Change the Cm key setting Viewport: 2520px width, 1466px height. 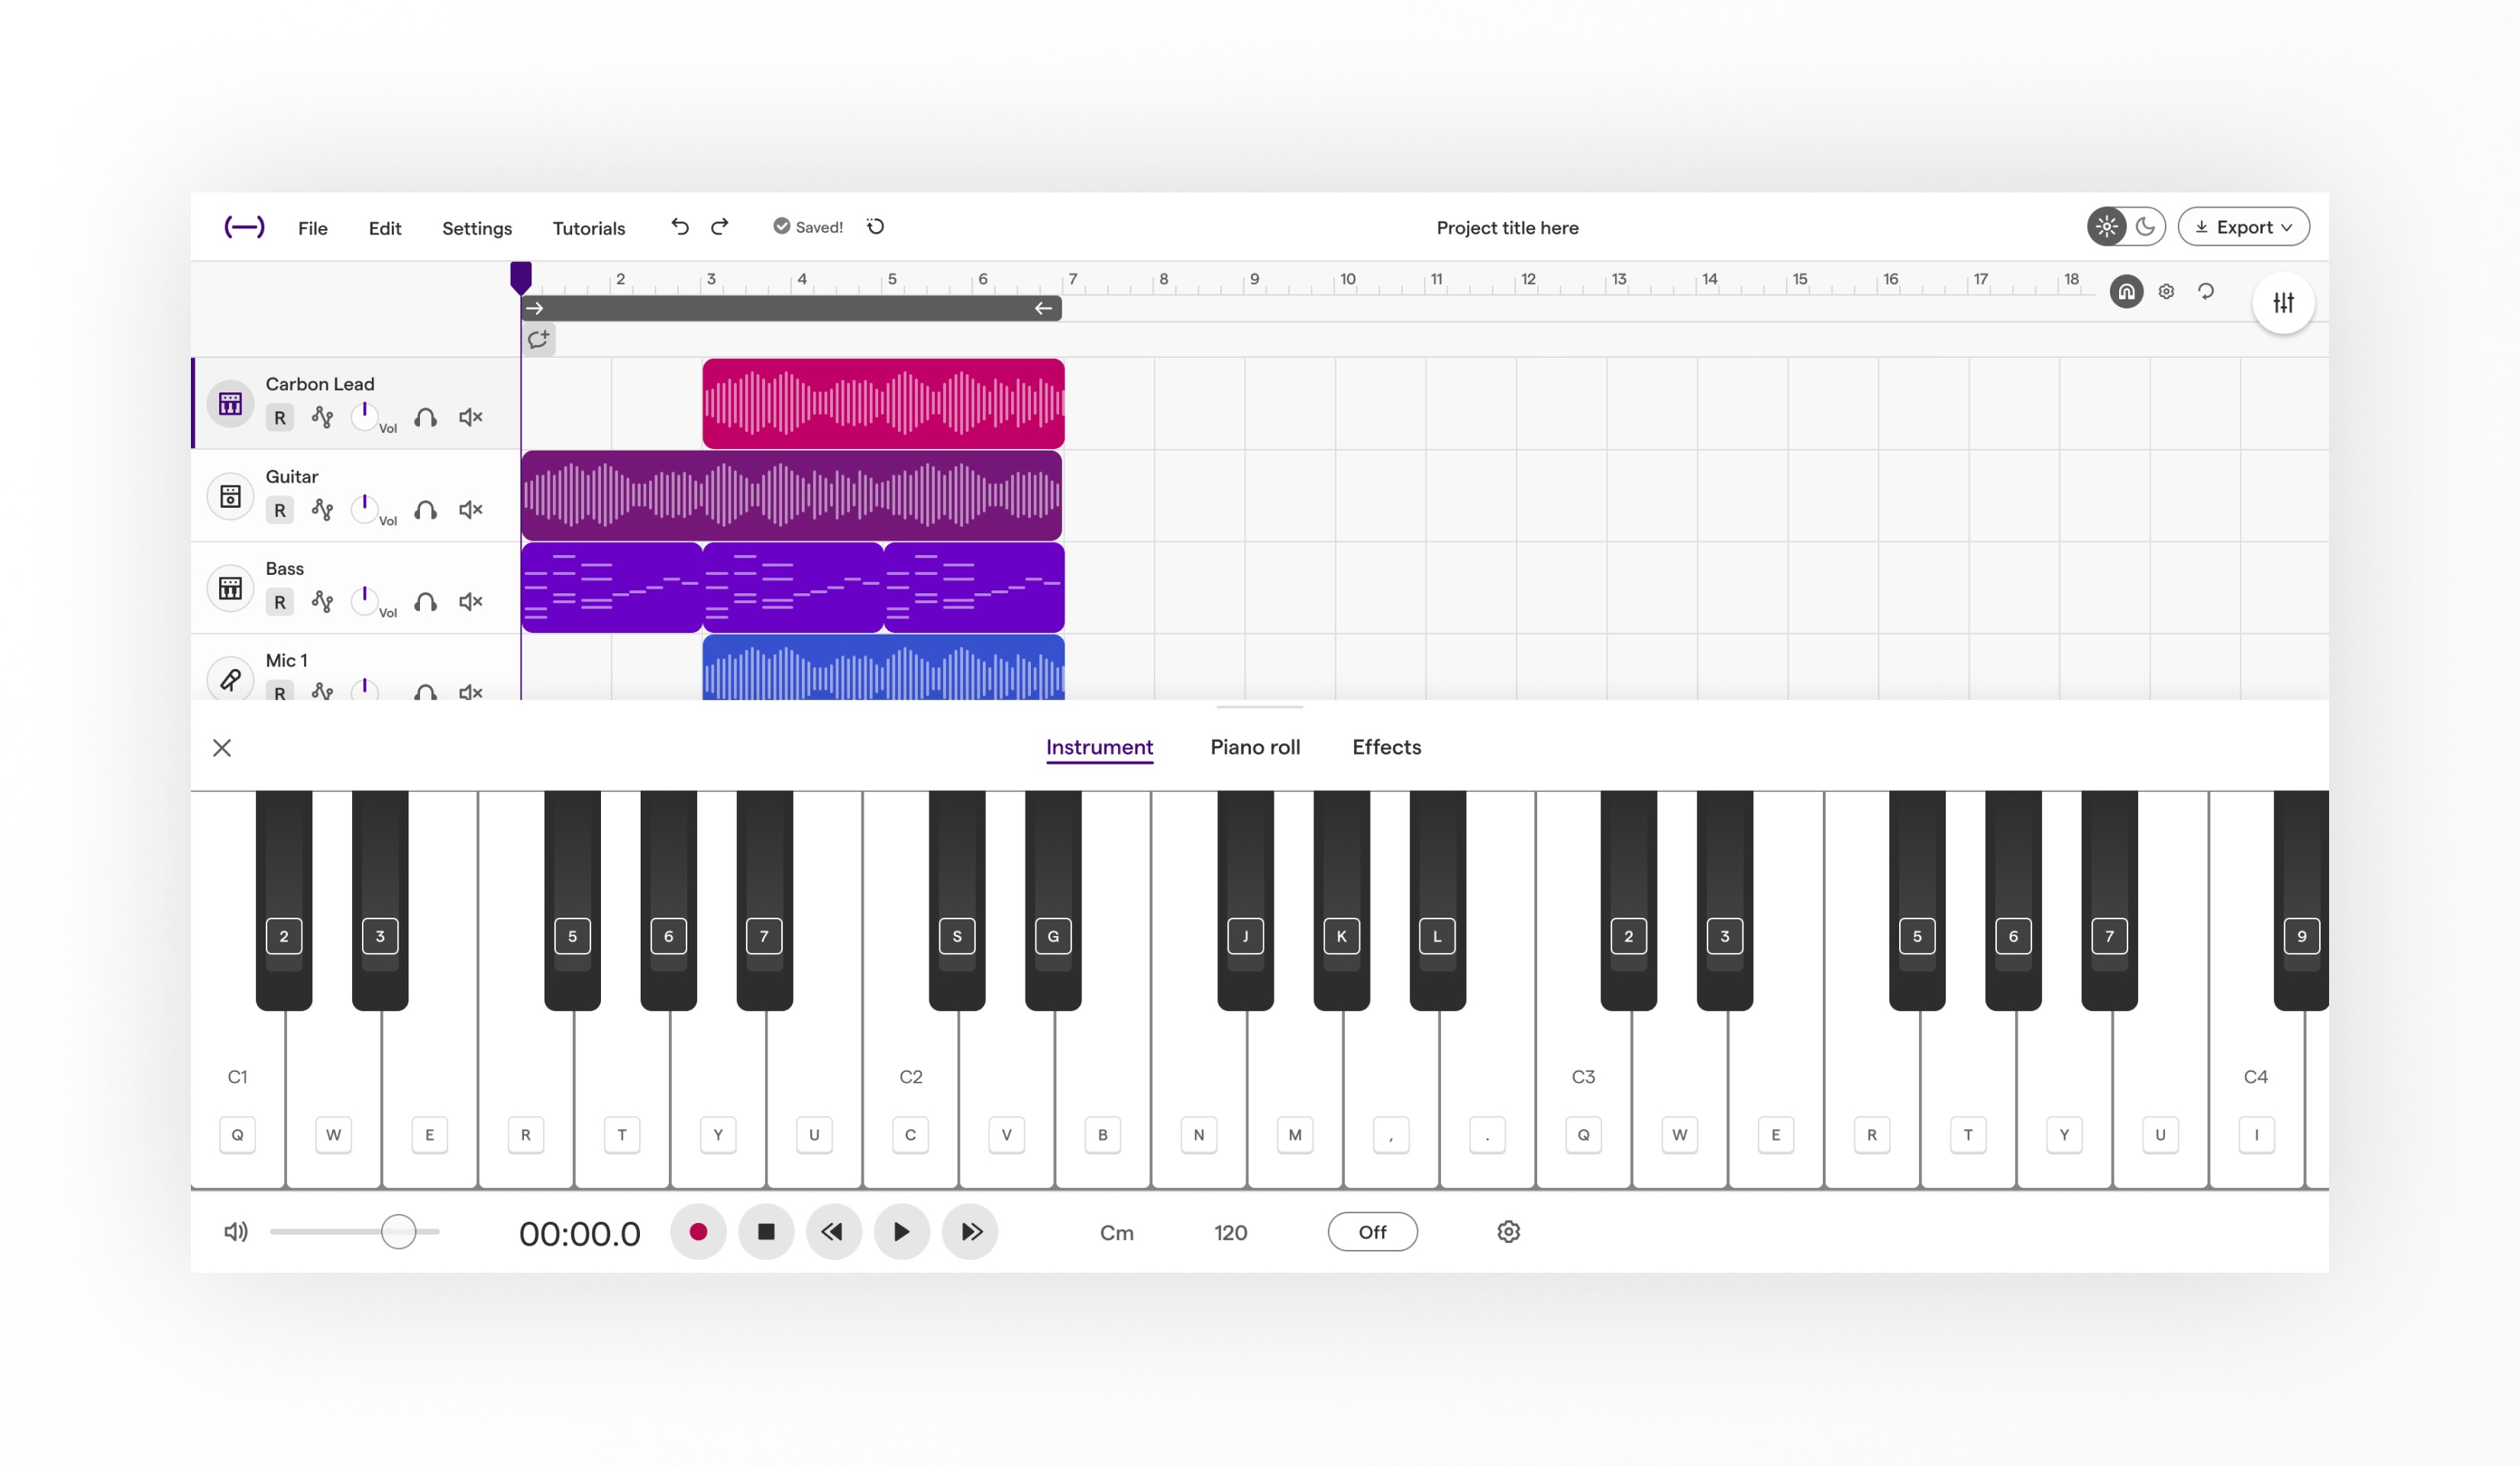click(x=1117, y=1233)
